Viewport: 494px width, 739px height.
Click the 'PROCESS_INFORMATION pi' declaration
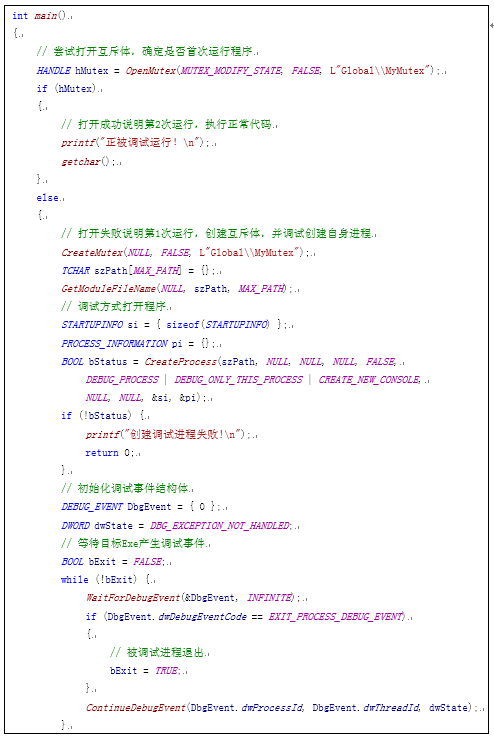click(x=139, y=344)
